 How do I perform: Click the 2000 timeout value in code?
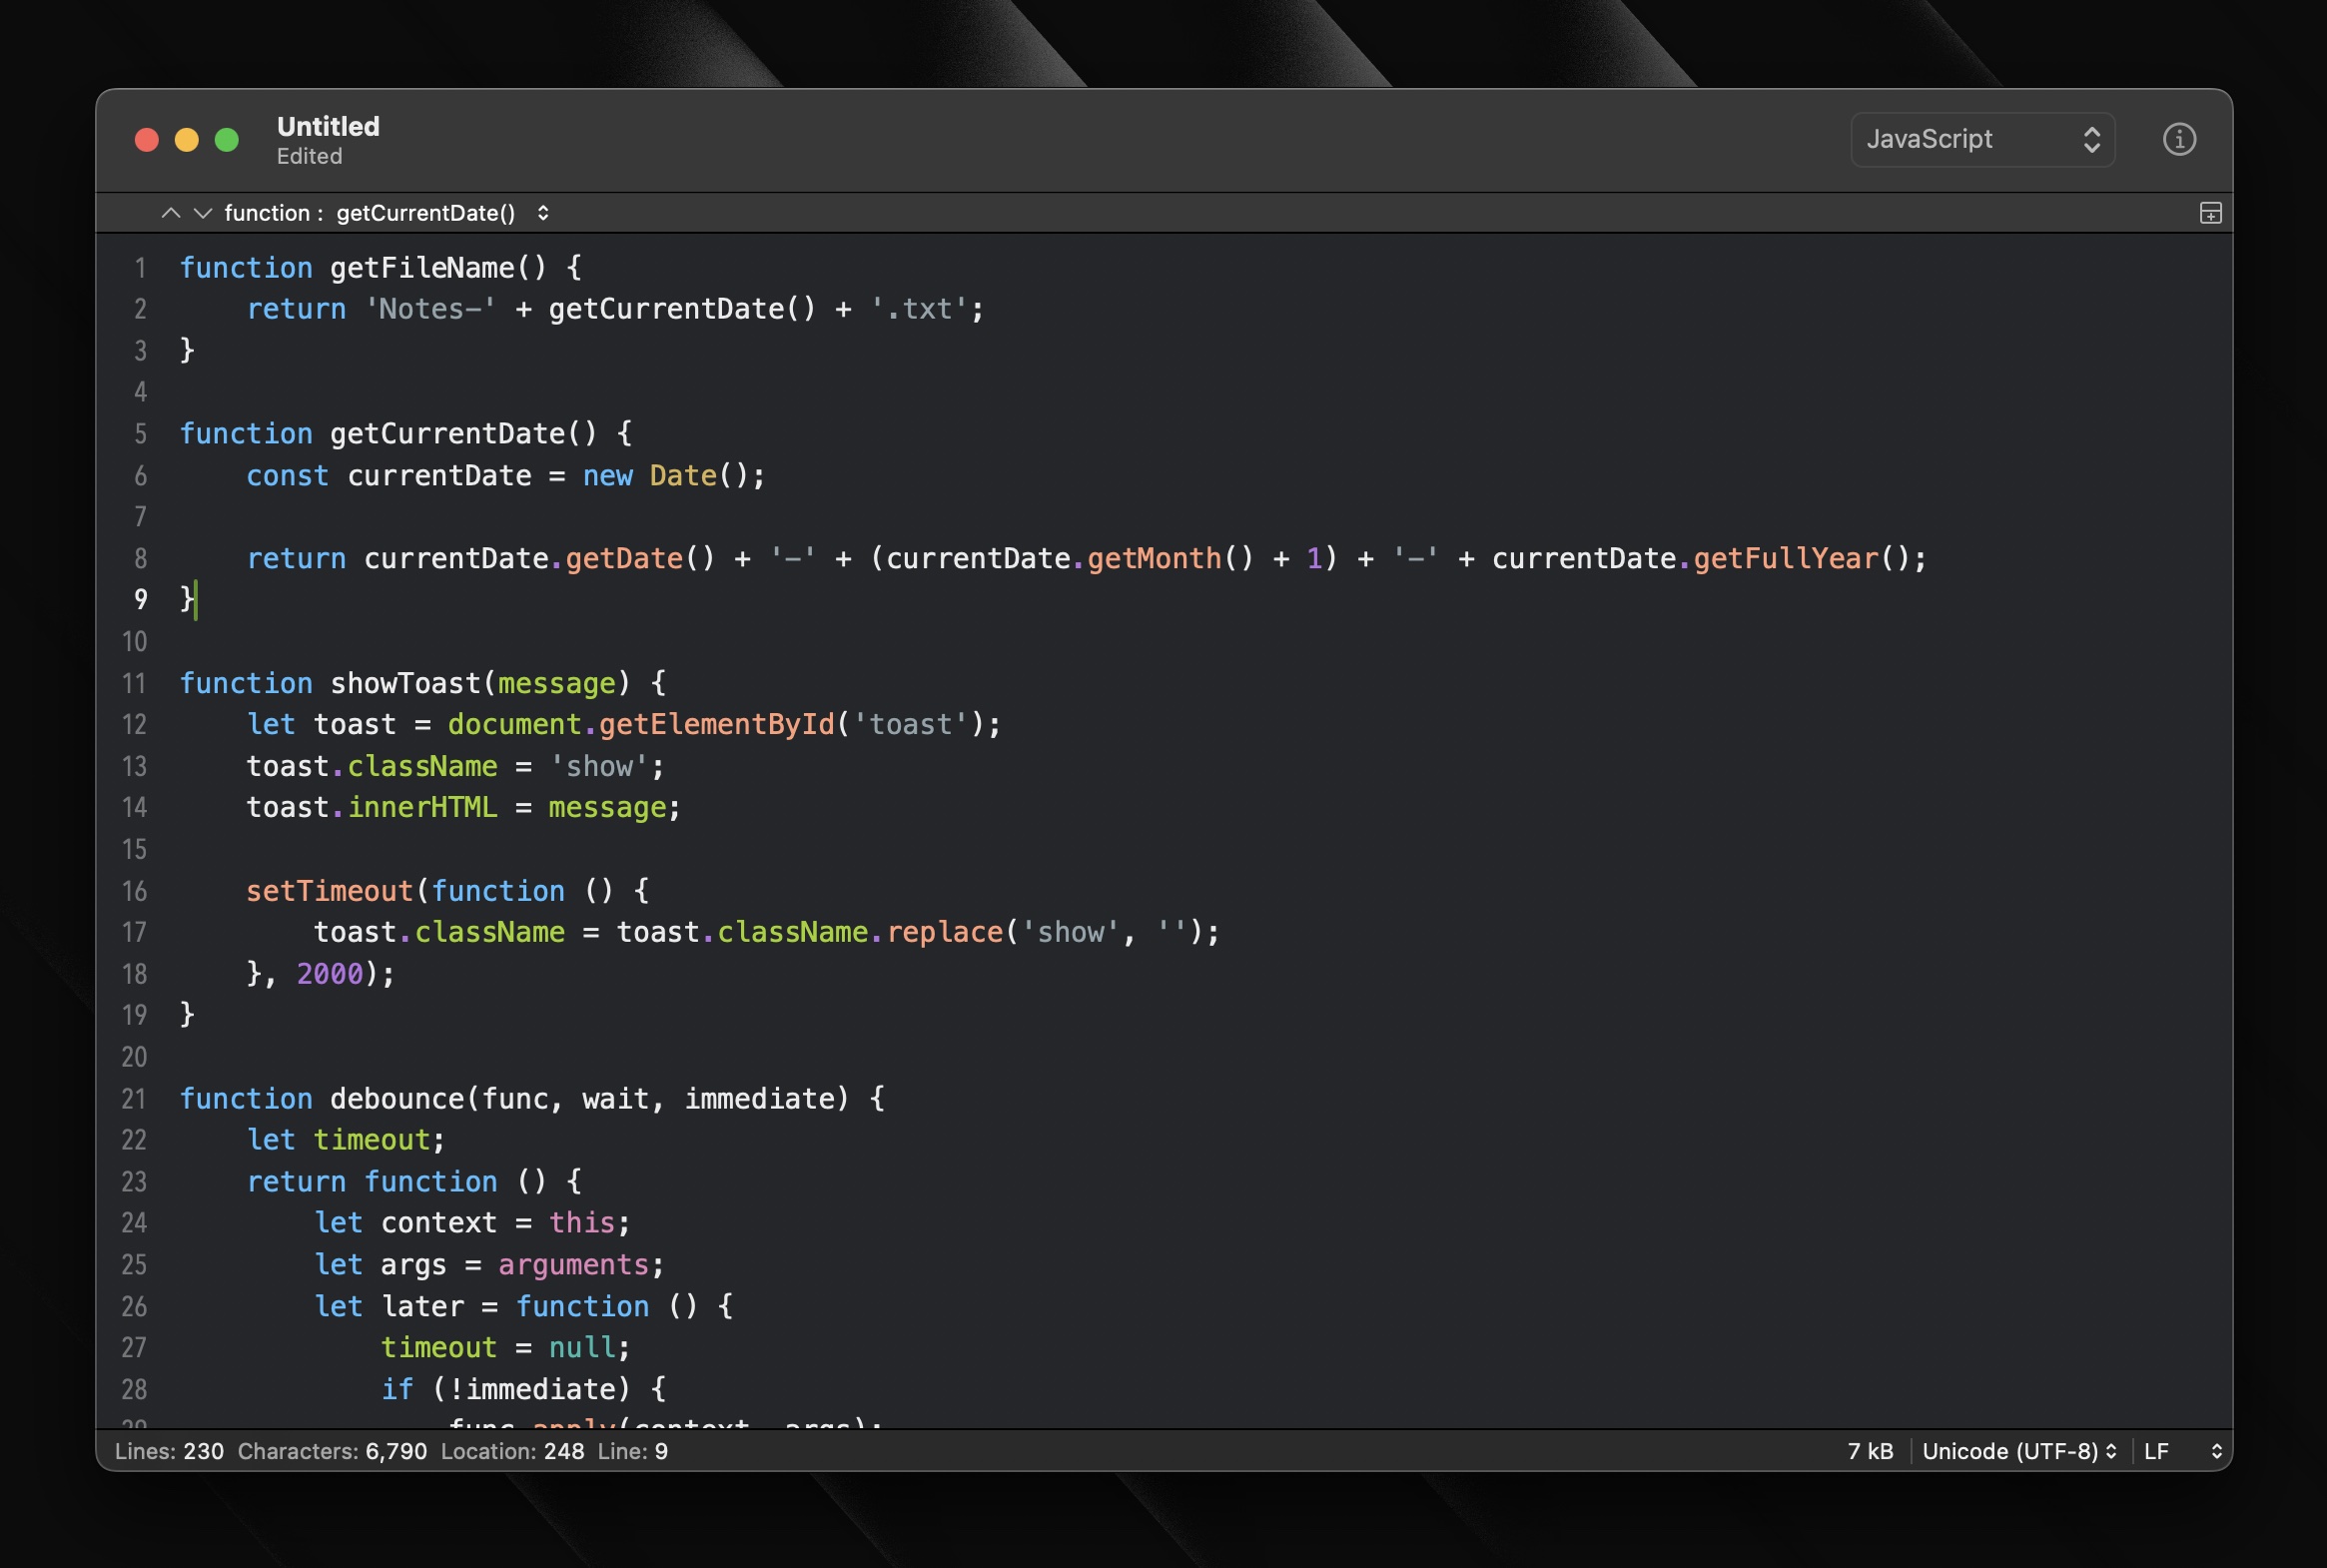pyautogui.click(x=330, y=974)
